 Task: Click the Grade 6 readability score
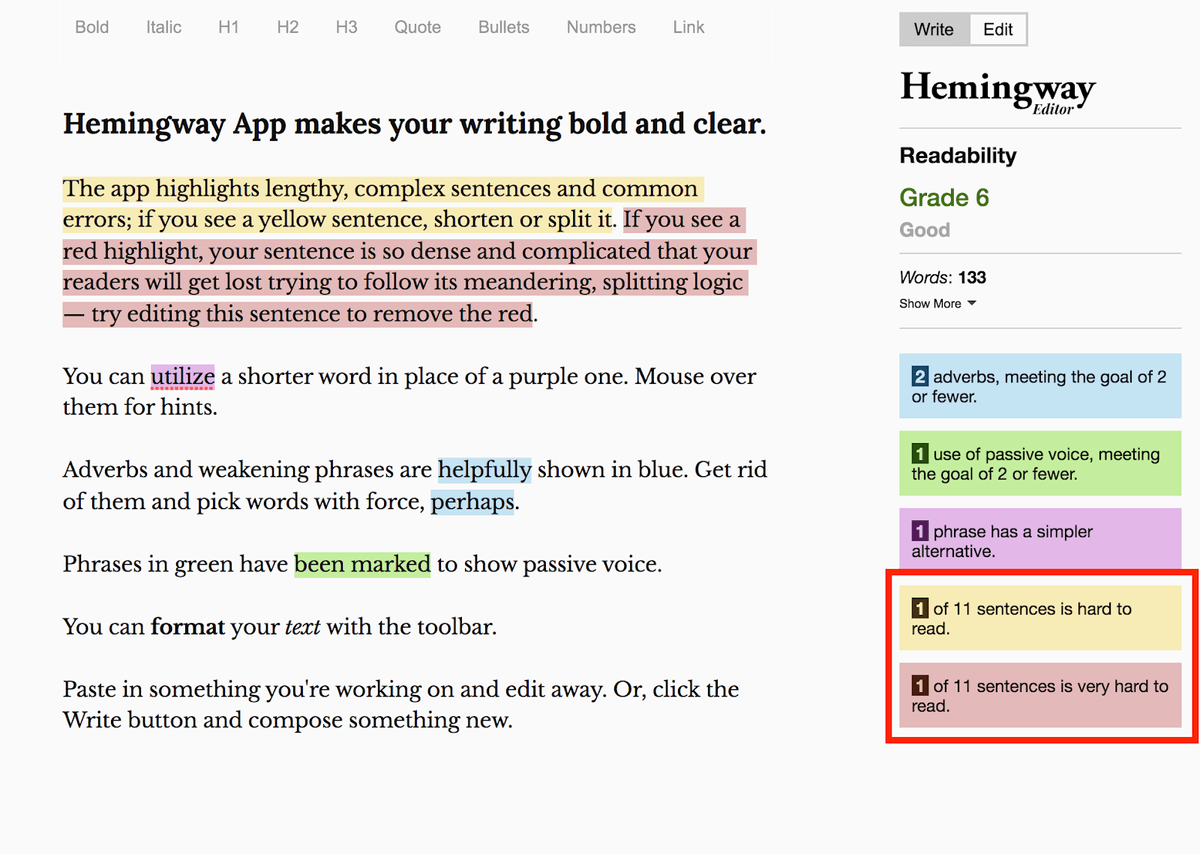(x=944, y=197)
